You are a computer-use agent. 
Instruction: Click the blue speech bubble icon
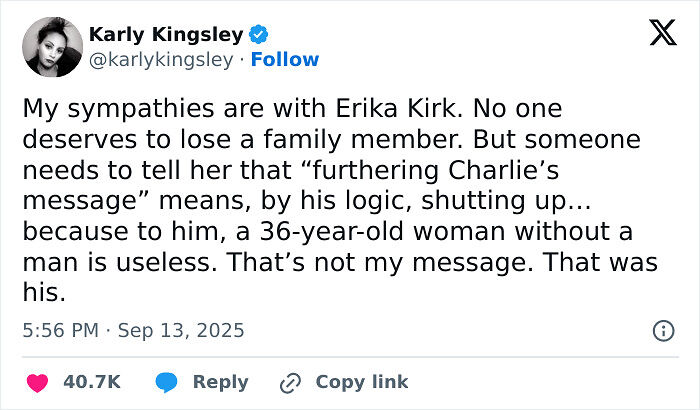click(168, 382)
